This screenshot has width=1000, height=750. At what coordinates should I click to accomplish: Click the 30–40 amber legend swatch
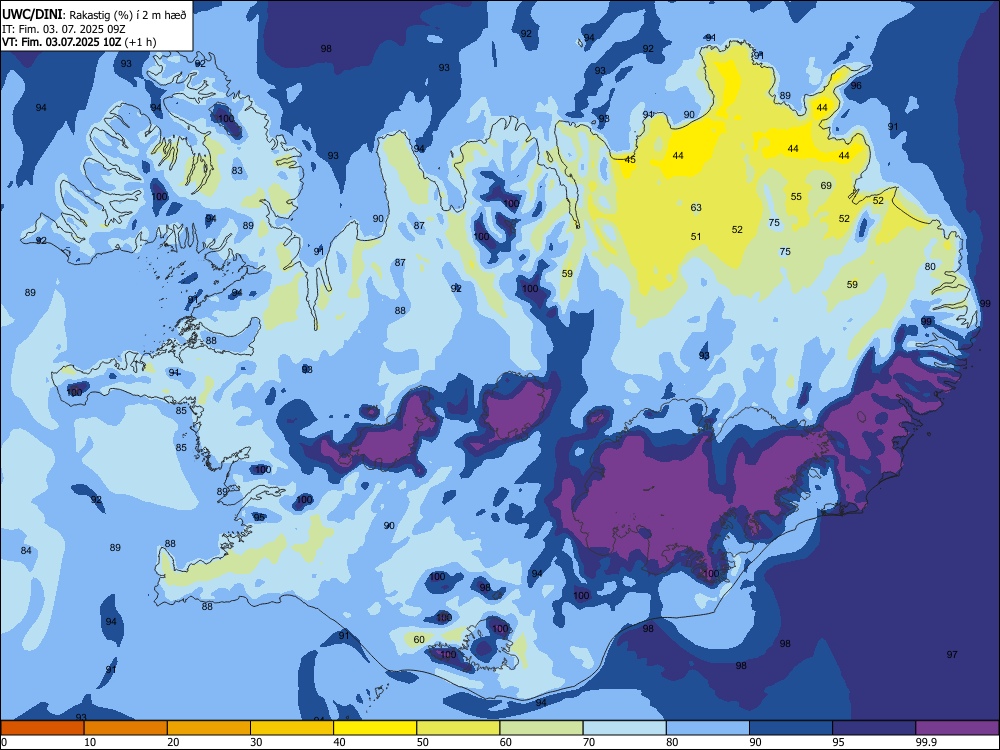tap(292, 728)
